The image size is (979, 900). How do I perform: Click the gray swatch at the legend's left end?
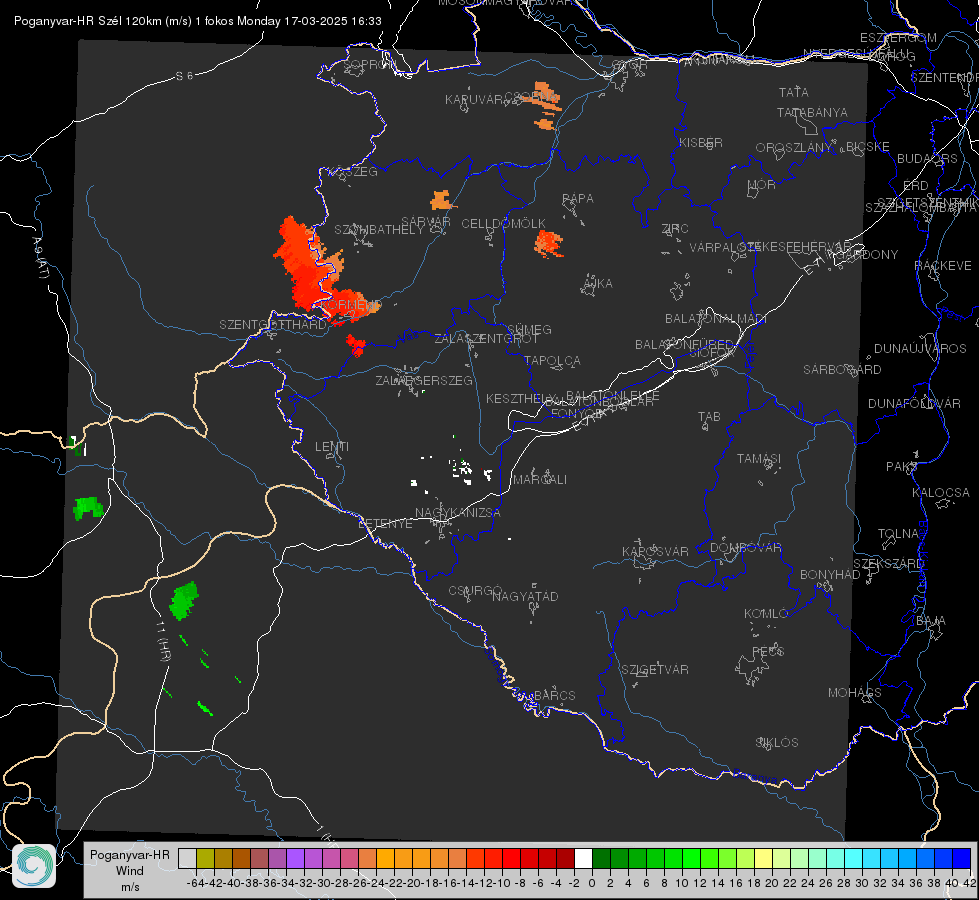click(187, 858)
